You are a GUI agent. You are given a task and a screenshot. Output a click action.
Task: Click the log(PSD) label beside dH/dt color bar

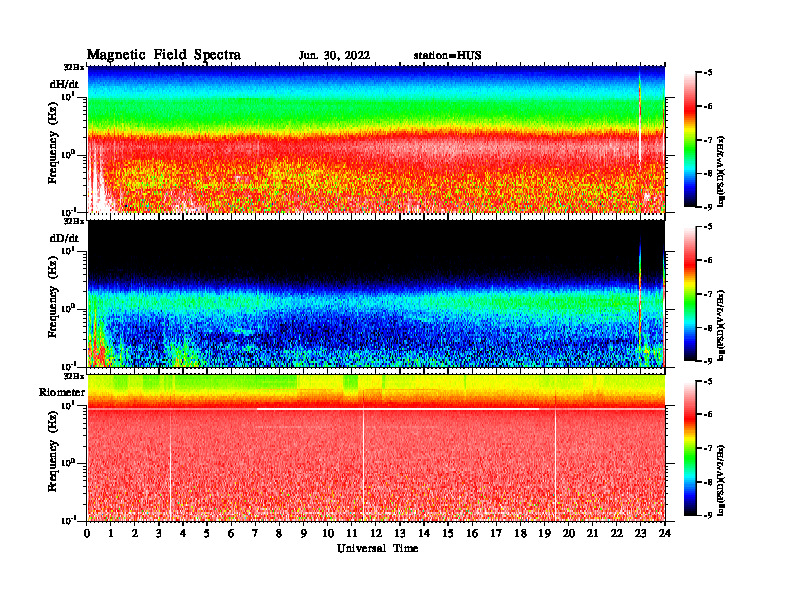[721, 171]
